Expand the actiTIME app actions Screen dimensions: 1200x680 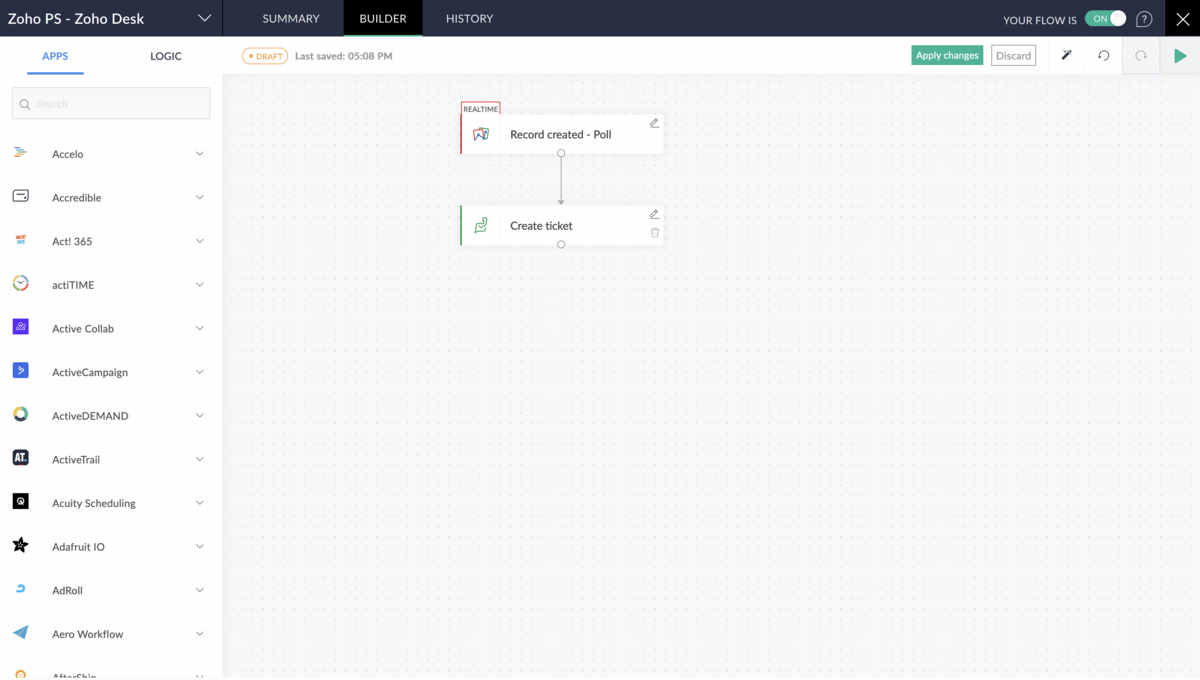point(200,285)
